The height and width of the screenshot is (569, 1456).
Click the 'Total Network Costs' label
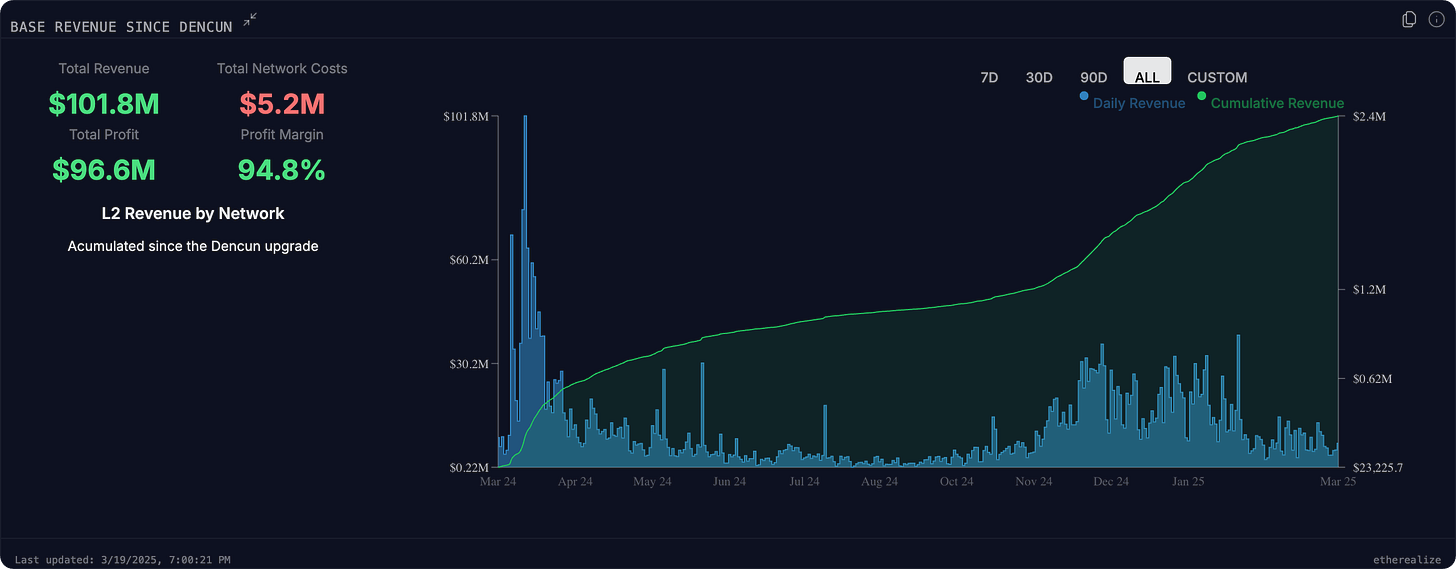coord(282,68)
